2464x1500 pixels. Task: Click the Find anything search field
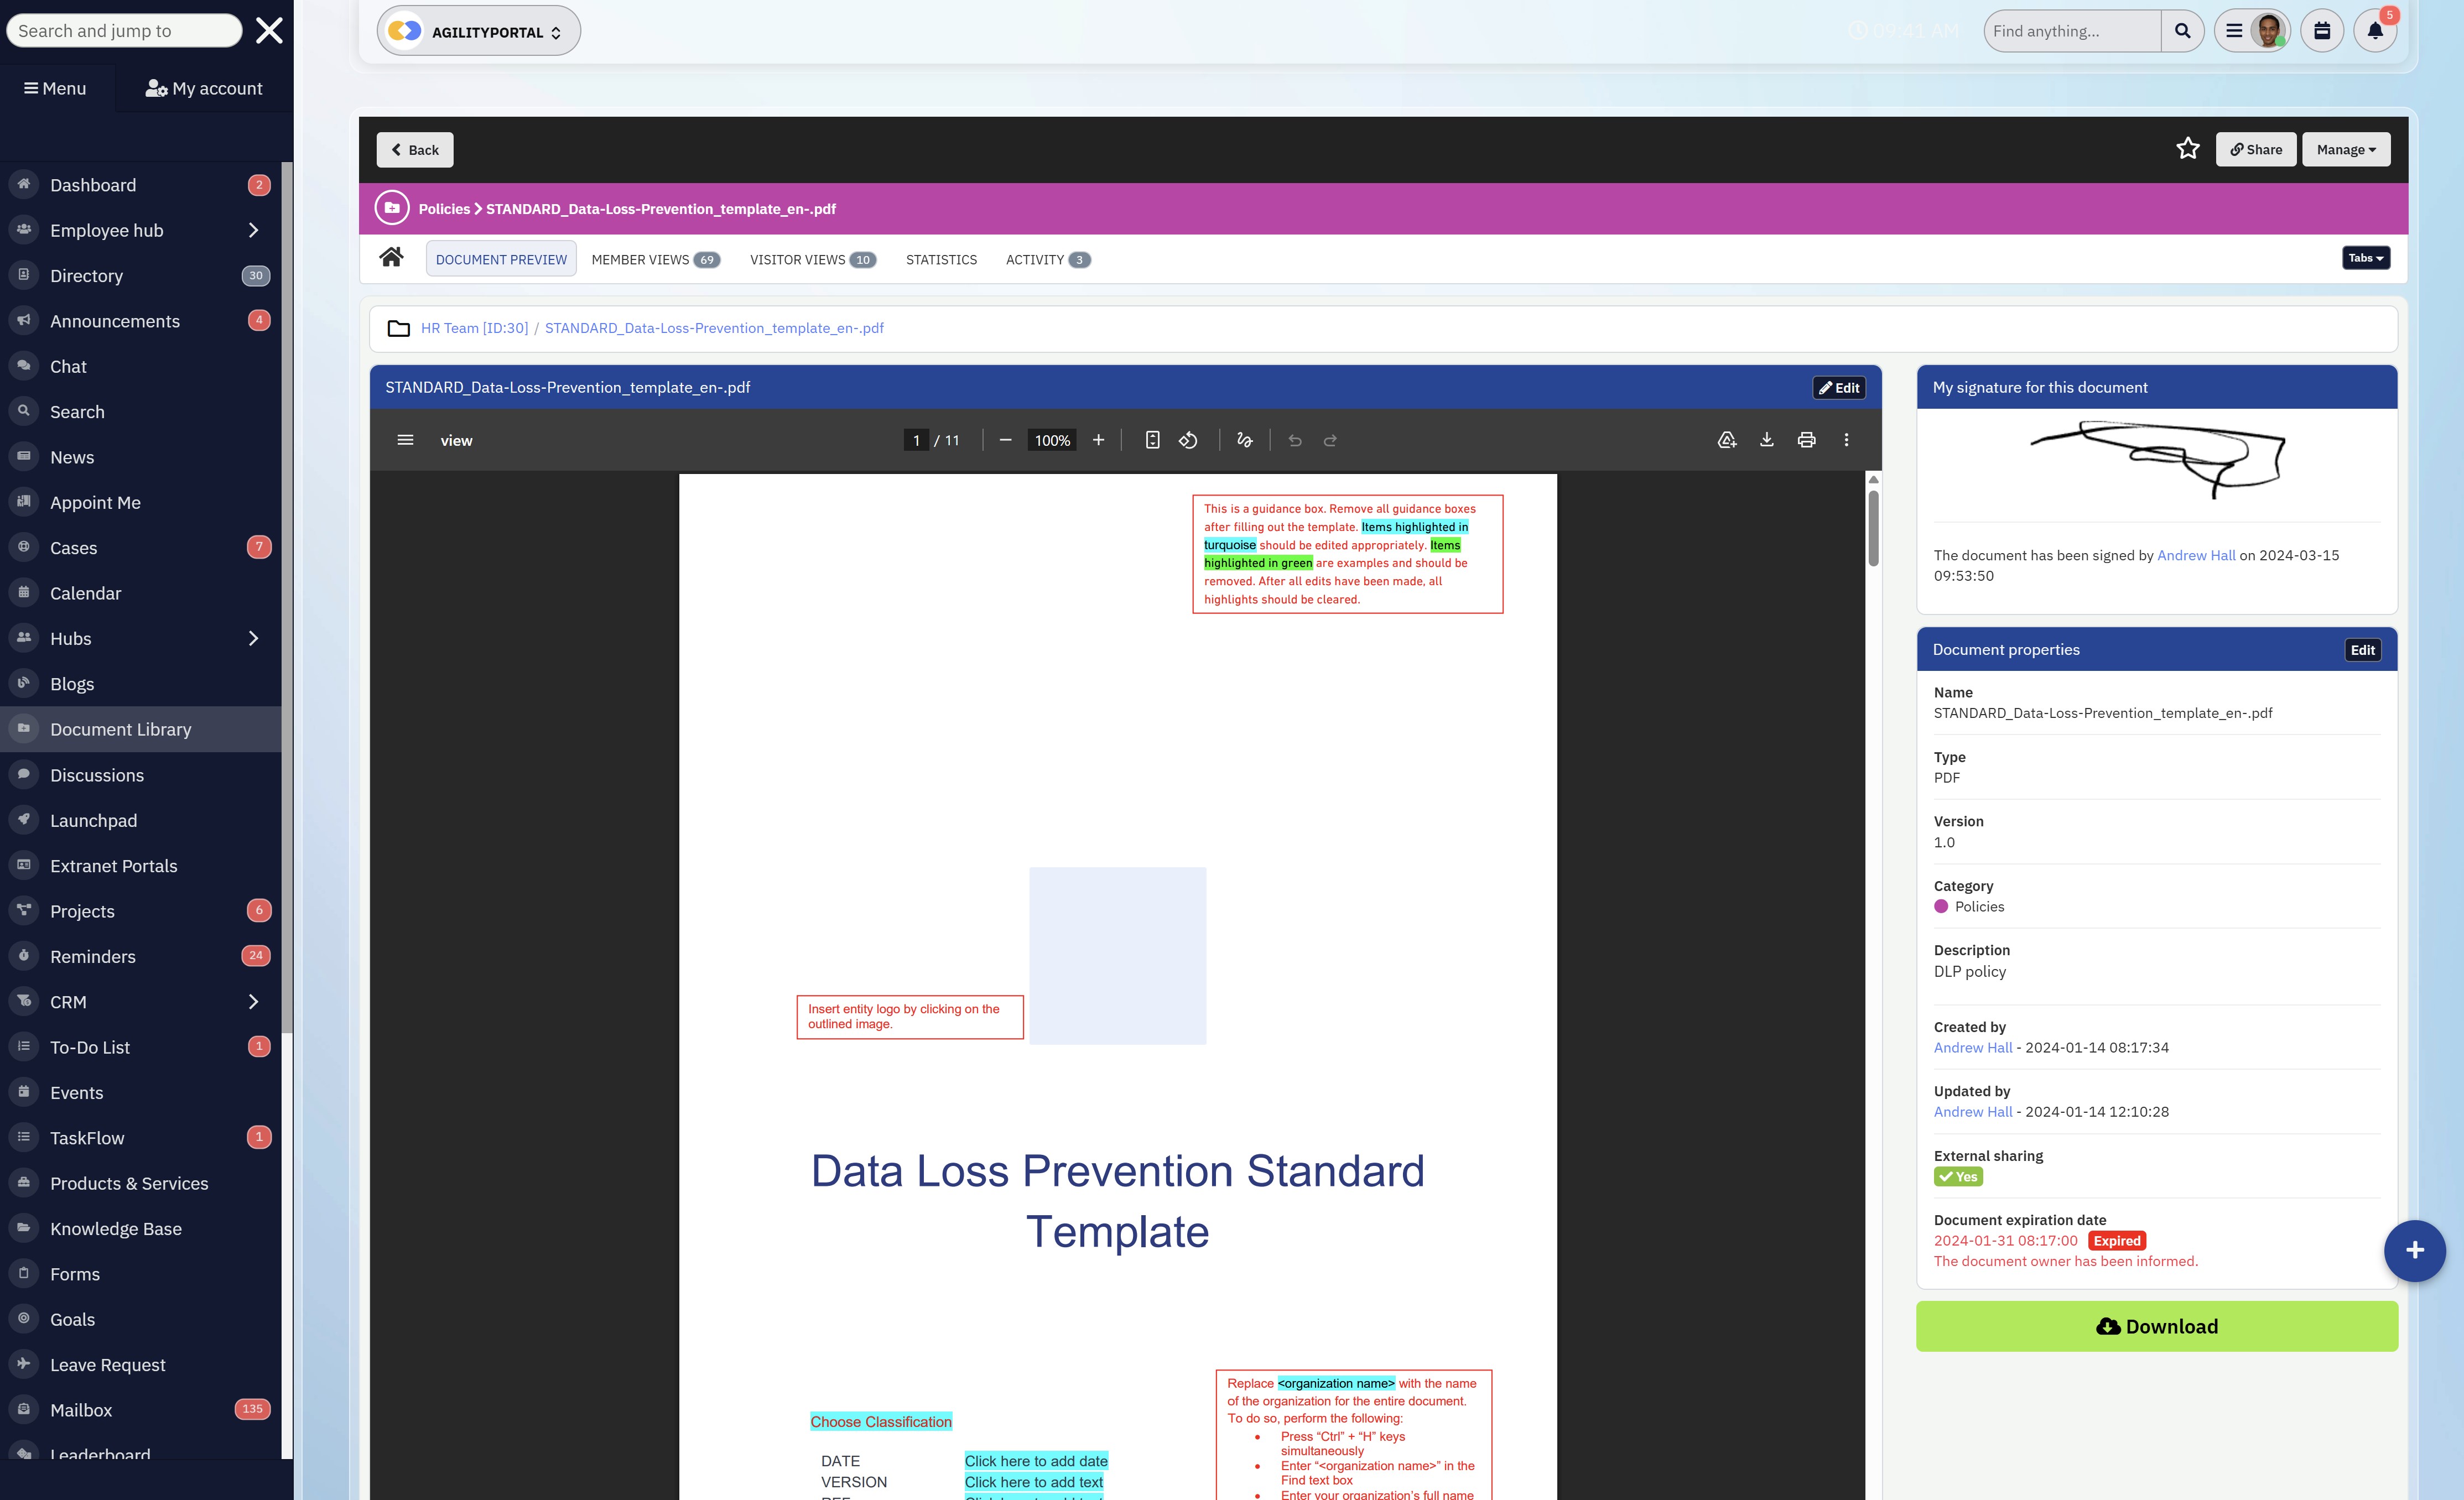[2071, 31]
